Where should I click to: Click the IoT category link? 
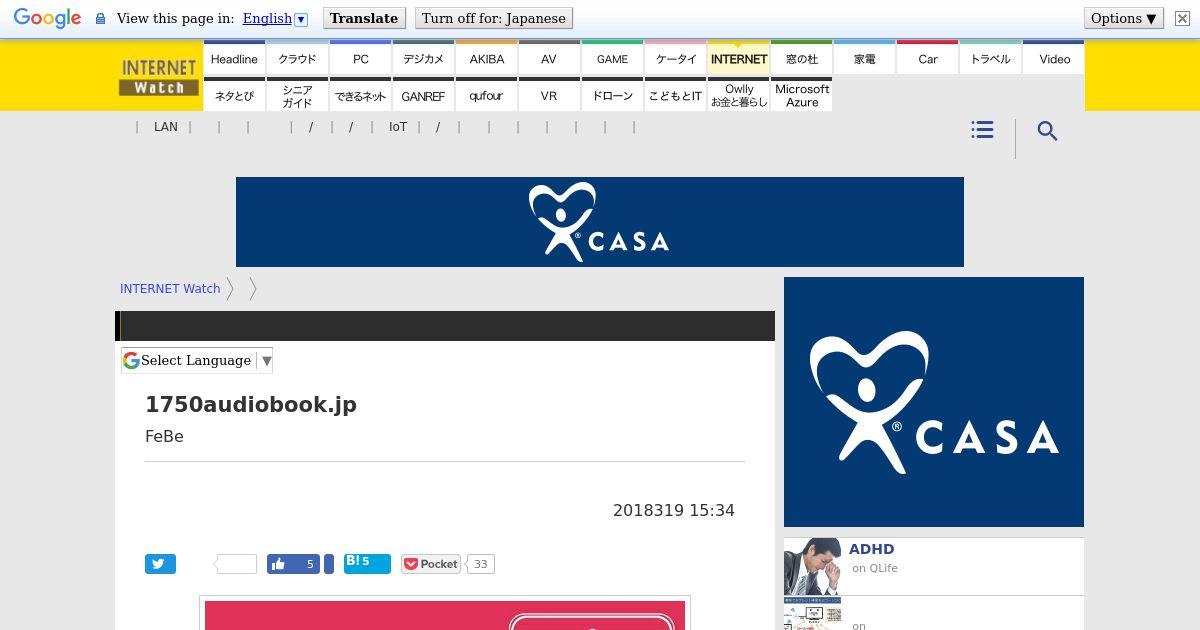(x=398, y=127)
